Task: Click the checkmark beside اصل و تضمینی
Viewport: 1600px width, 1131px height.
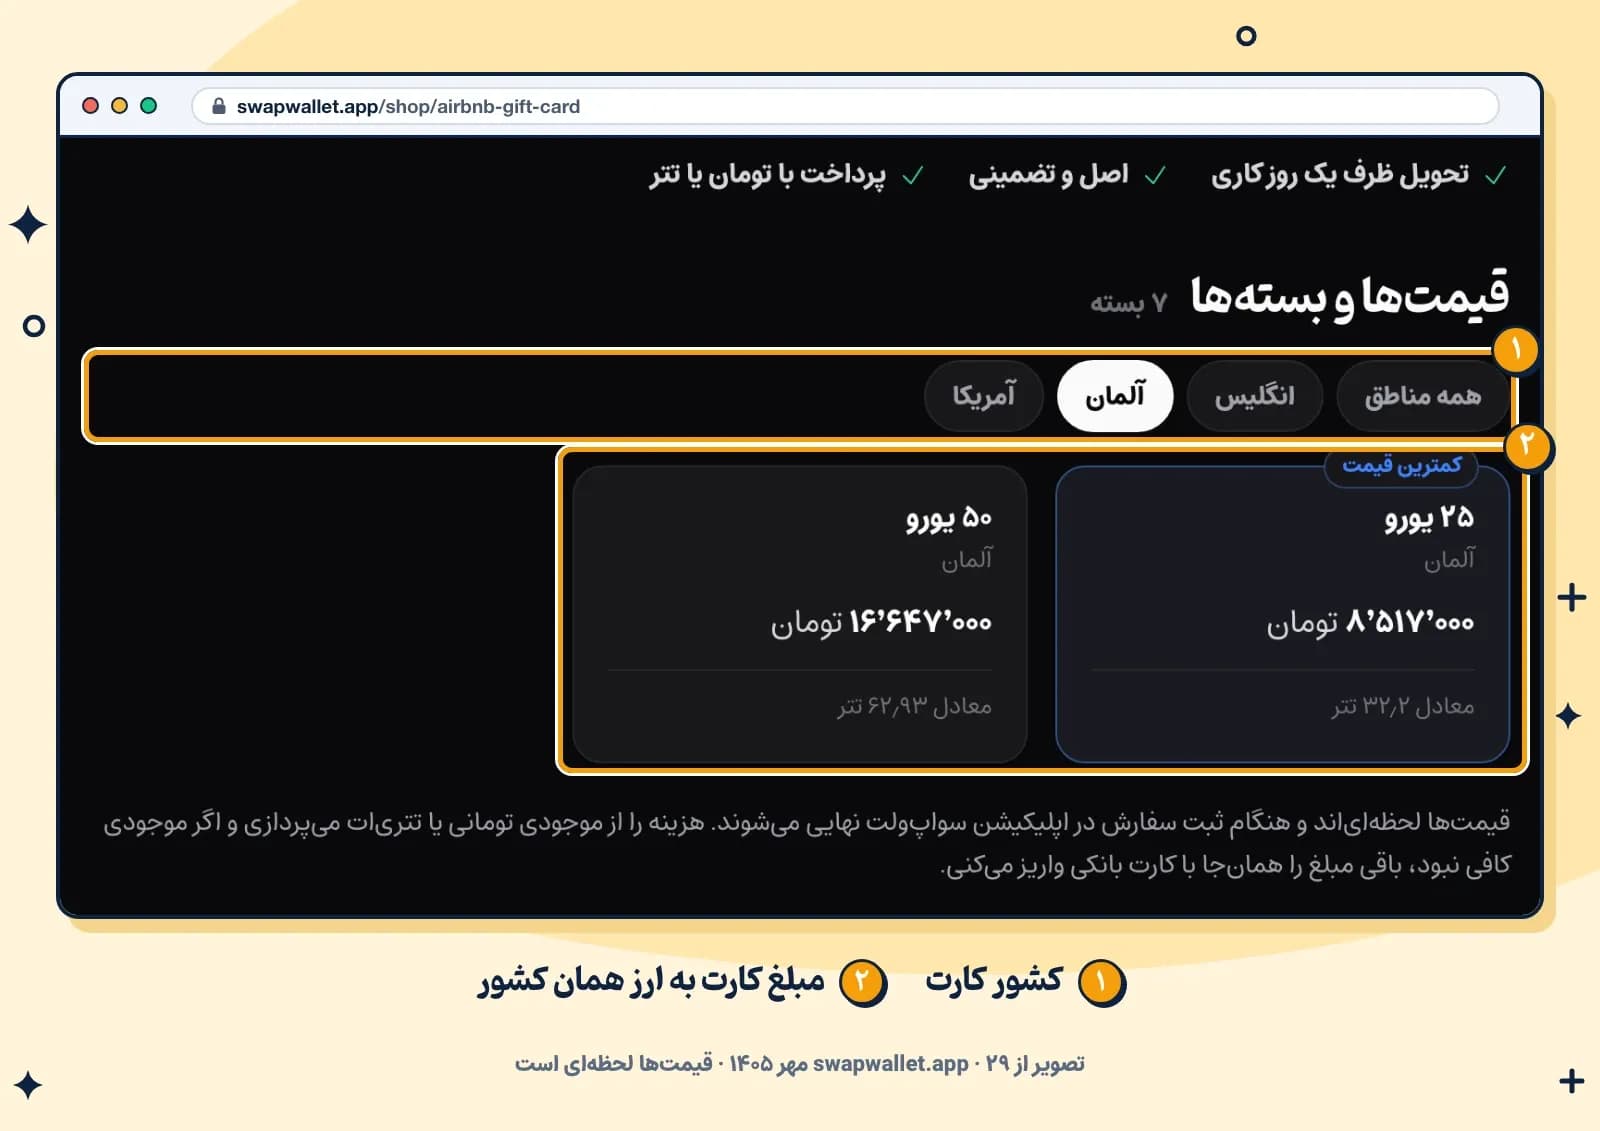Action: click(1155, 176)
